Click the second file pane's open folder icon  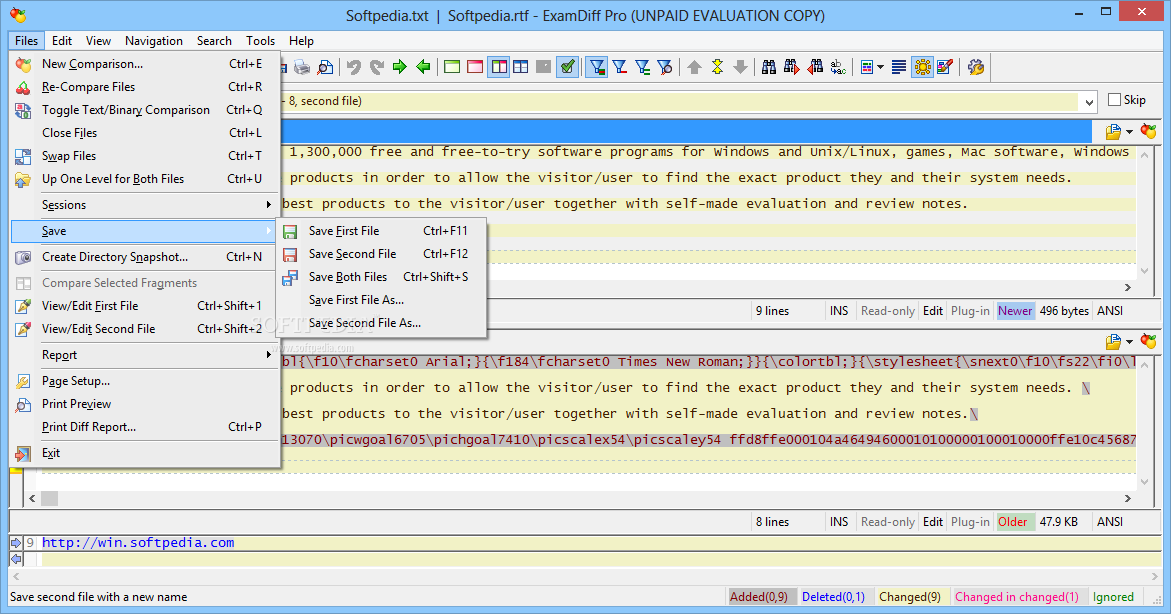pos(1113,341)
